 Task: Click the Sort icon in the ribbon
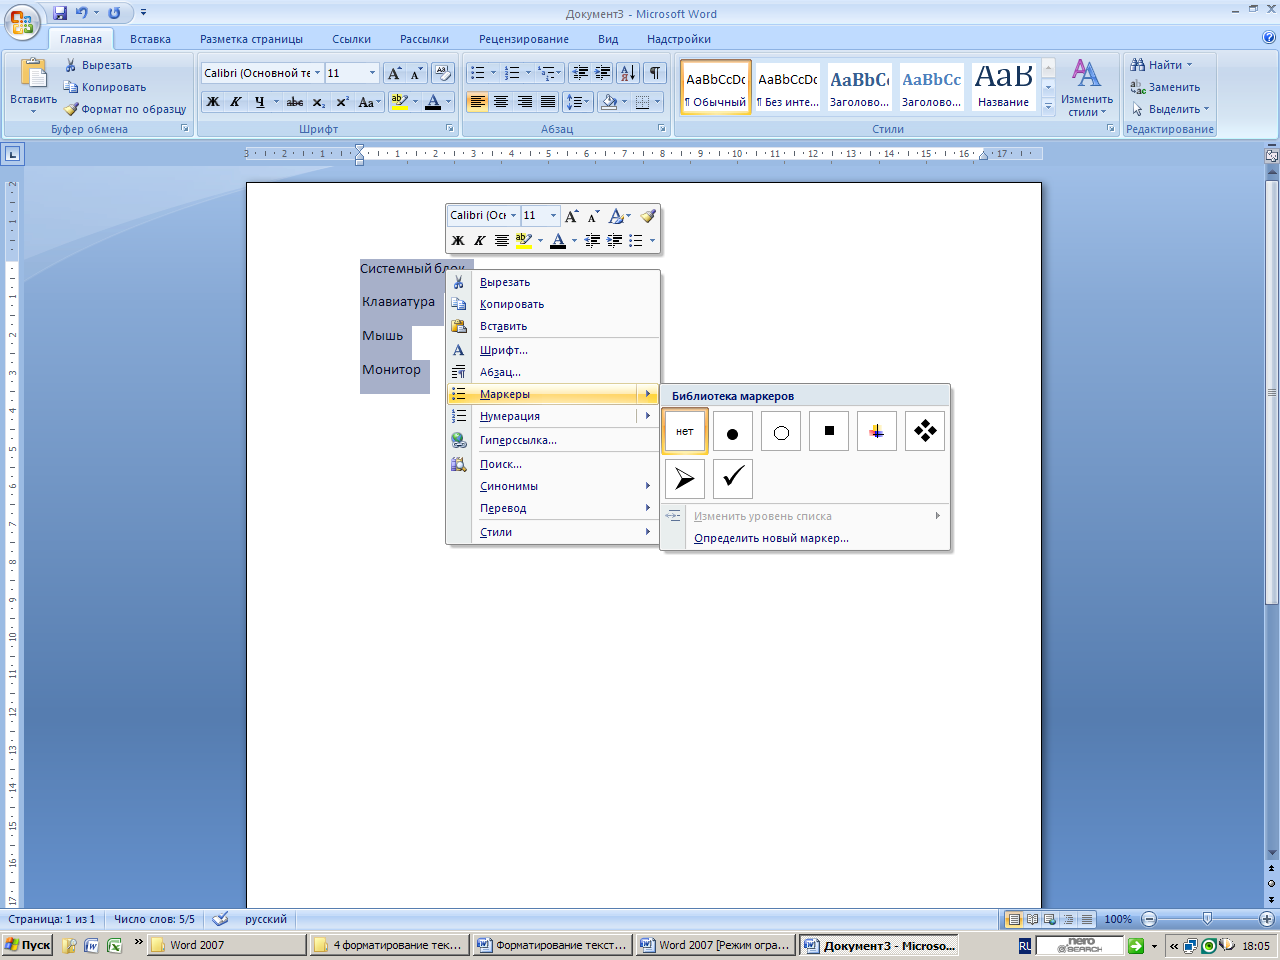pos(628,73)
